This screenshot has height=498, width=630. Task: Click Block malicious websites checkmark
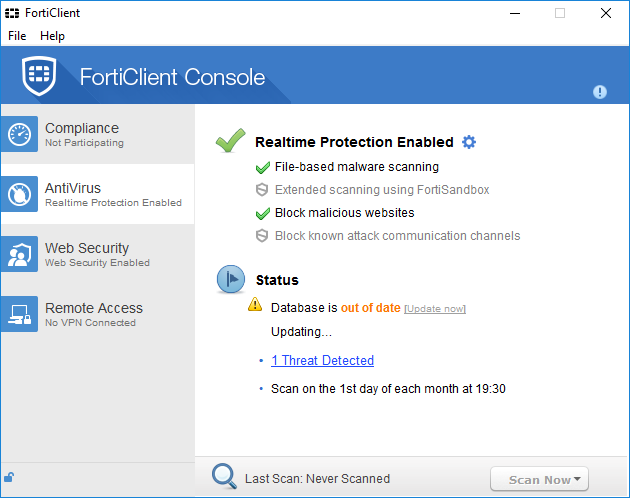[263, 213]
